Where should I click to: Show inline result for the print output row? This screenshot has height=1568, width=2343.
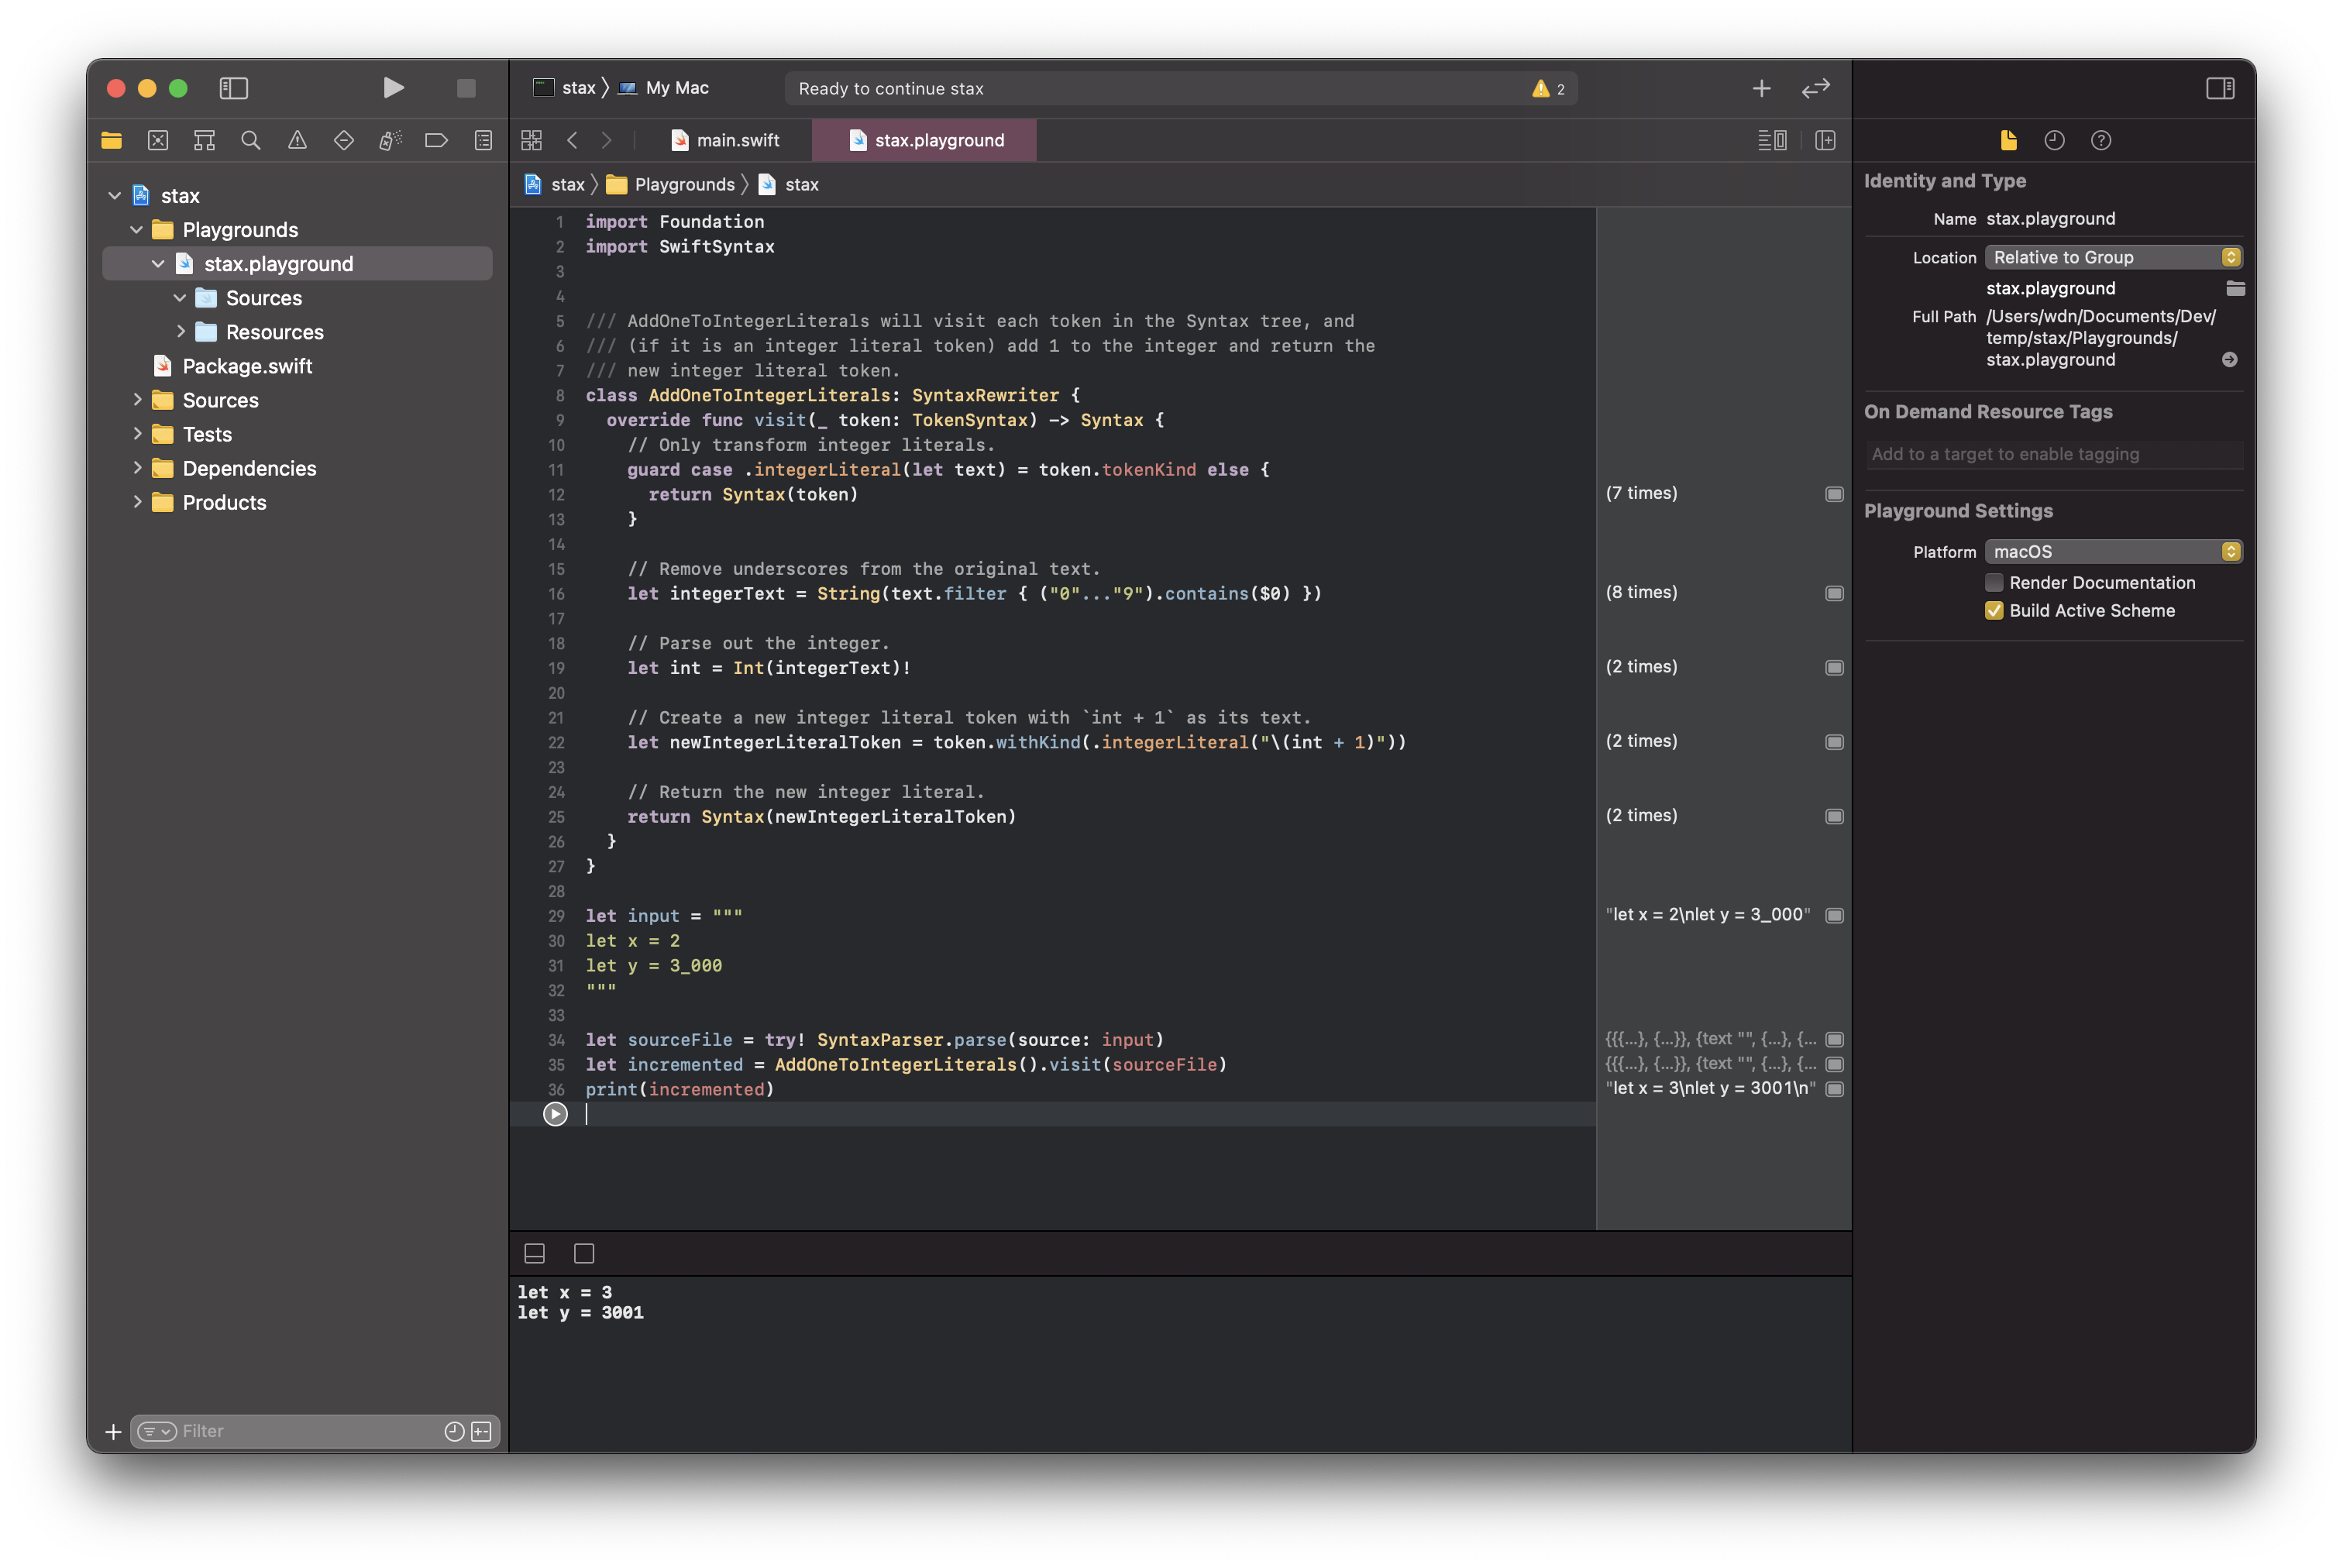click(1834, 1089)
